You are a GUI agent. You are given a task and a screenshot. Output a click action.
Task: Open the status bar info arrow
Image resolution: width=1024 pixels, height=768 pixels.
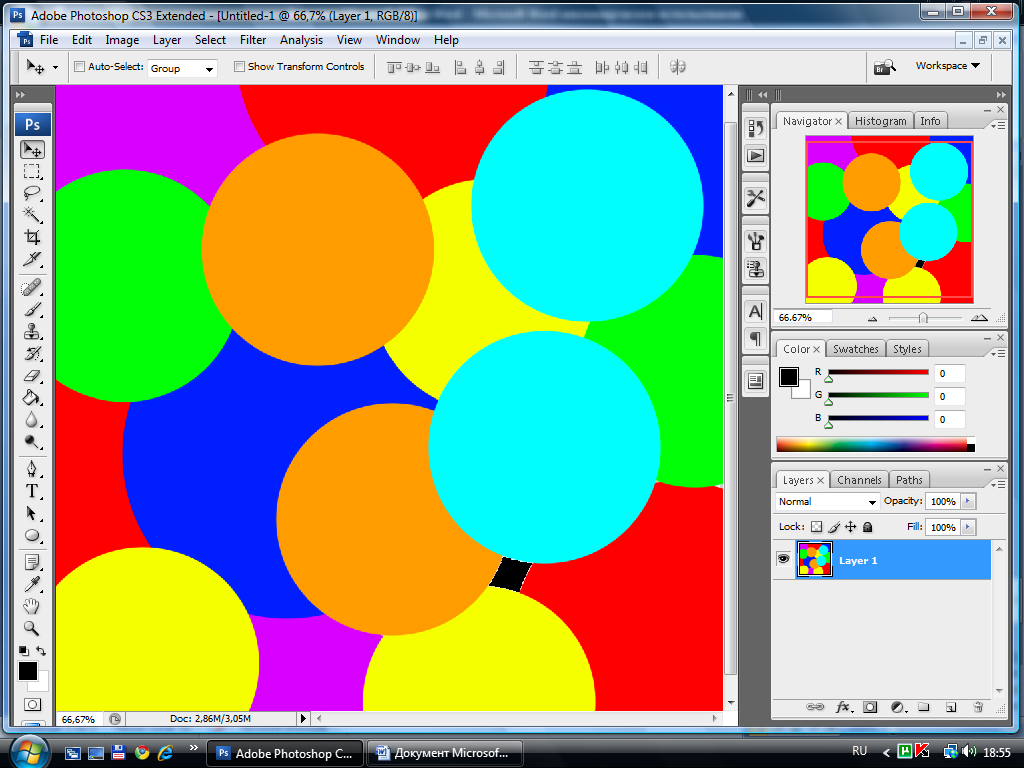pyautogui.click(x=303, y=718)
